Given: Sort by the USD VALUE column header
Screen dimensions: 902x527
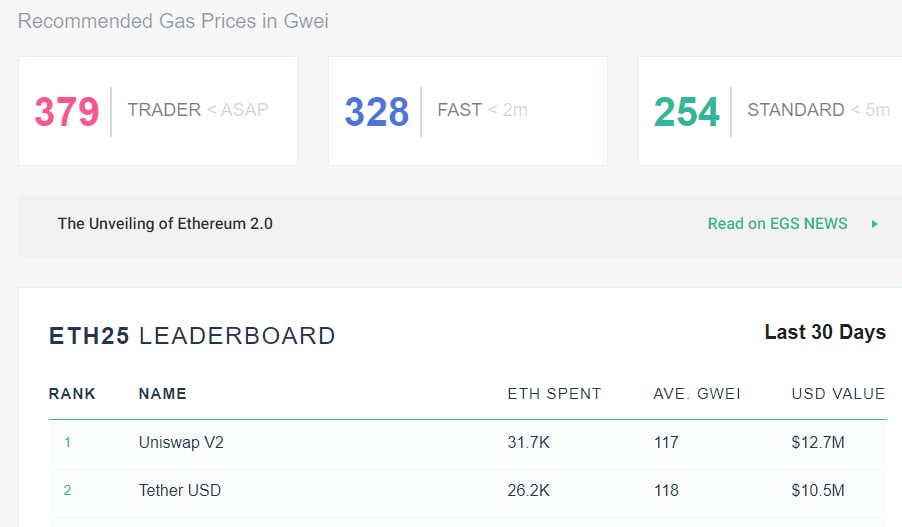Looking at the screenshot, I should (x=838, y=394).
